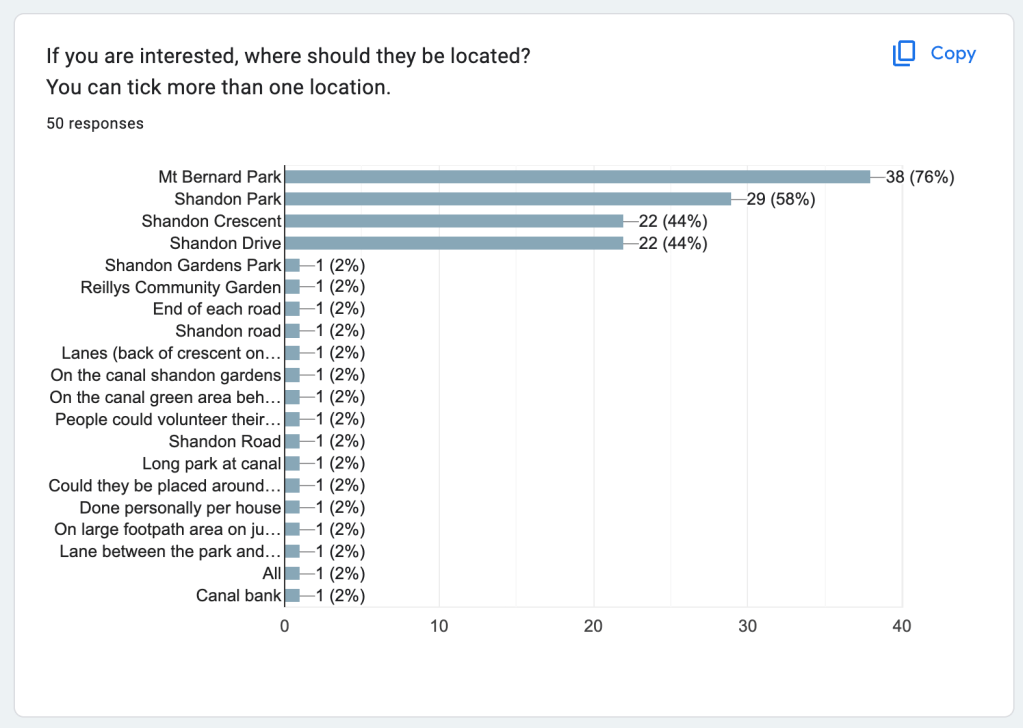Click the End of each road label
Viewport: 1023px width, 728px height.
(x=217, y=309)
